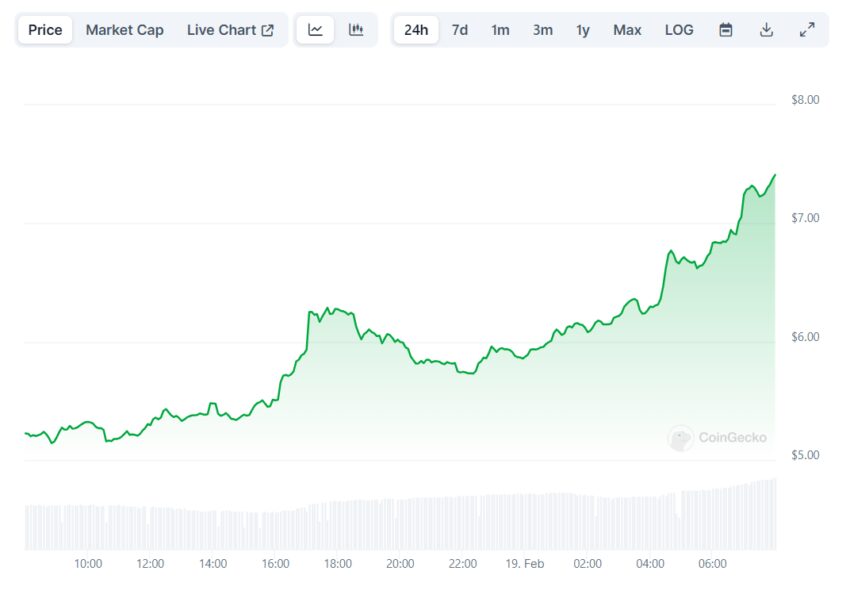The height and width of the screenshot is (594, 850).
Task: Select the 24h time range
Action: click(416, 30)
